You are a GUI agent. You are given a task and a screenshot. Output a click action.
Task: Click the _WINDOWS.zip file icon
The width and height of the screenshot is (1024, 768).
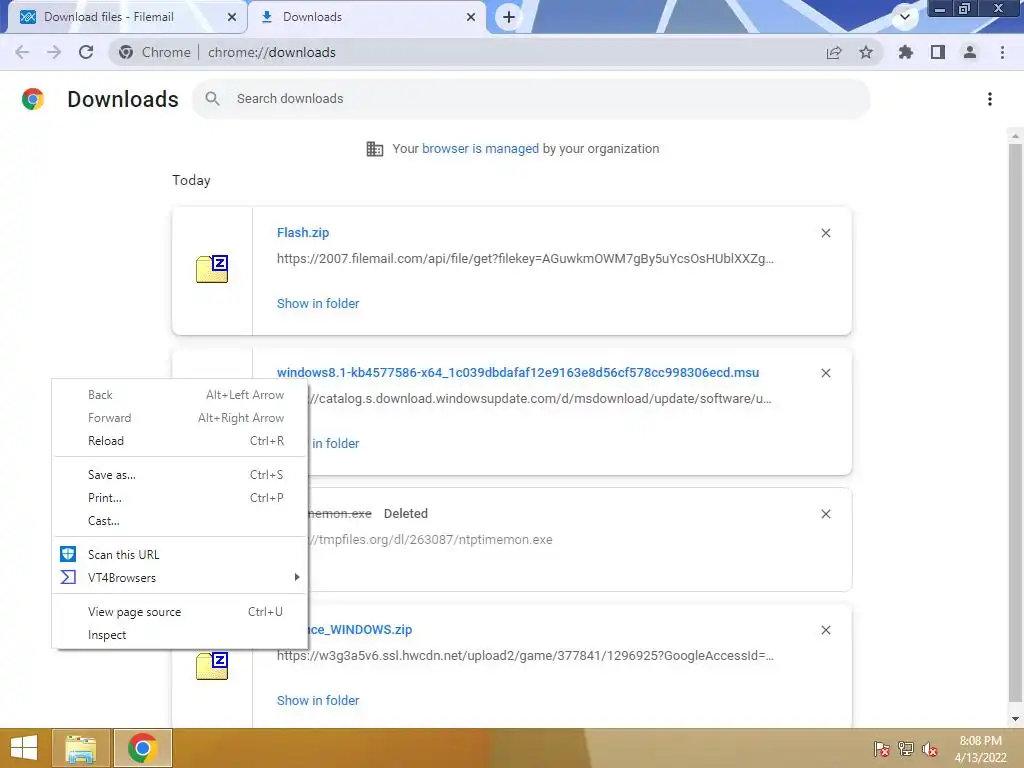(x=212, y=666)
